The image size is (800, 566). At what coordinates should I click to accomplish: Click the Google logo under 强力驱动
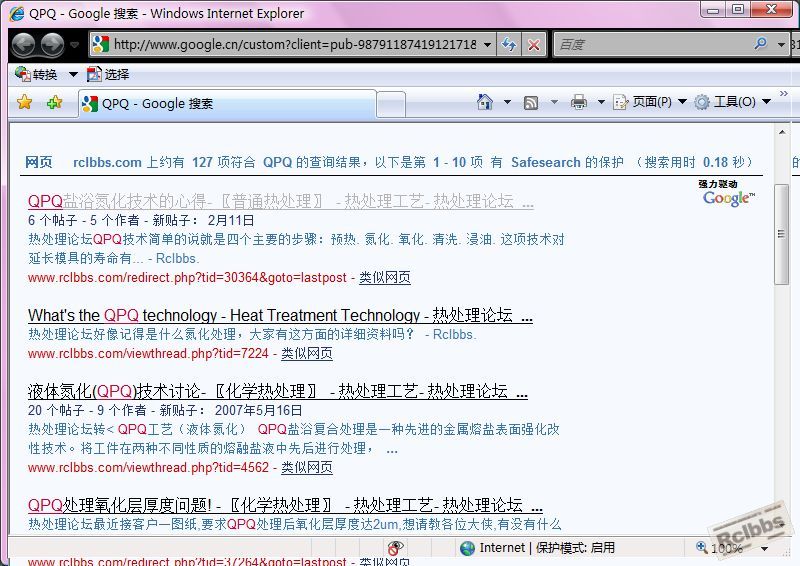729,198
